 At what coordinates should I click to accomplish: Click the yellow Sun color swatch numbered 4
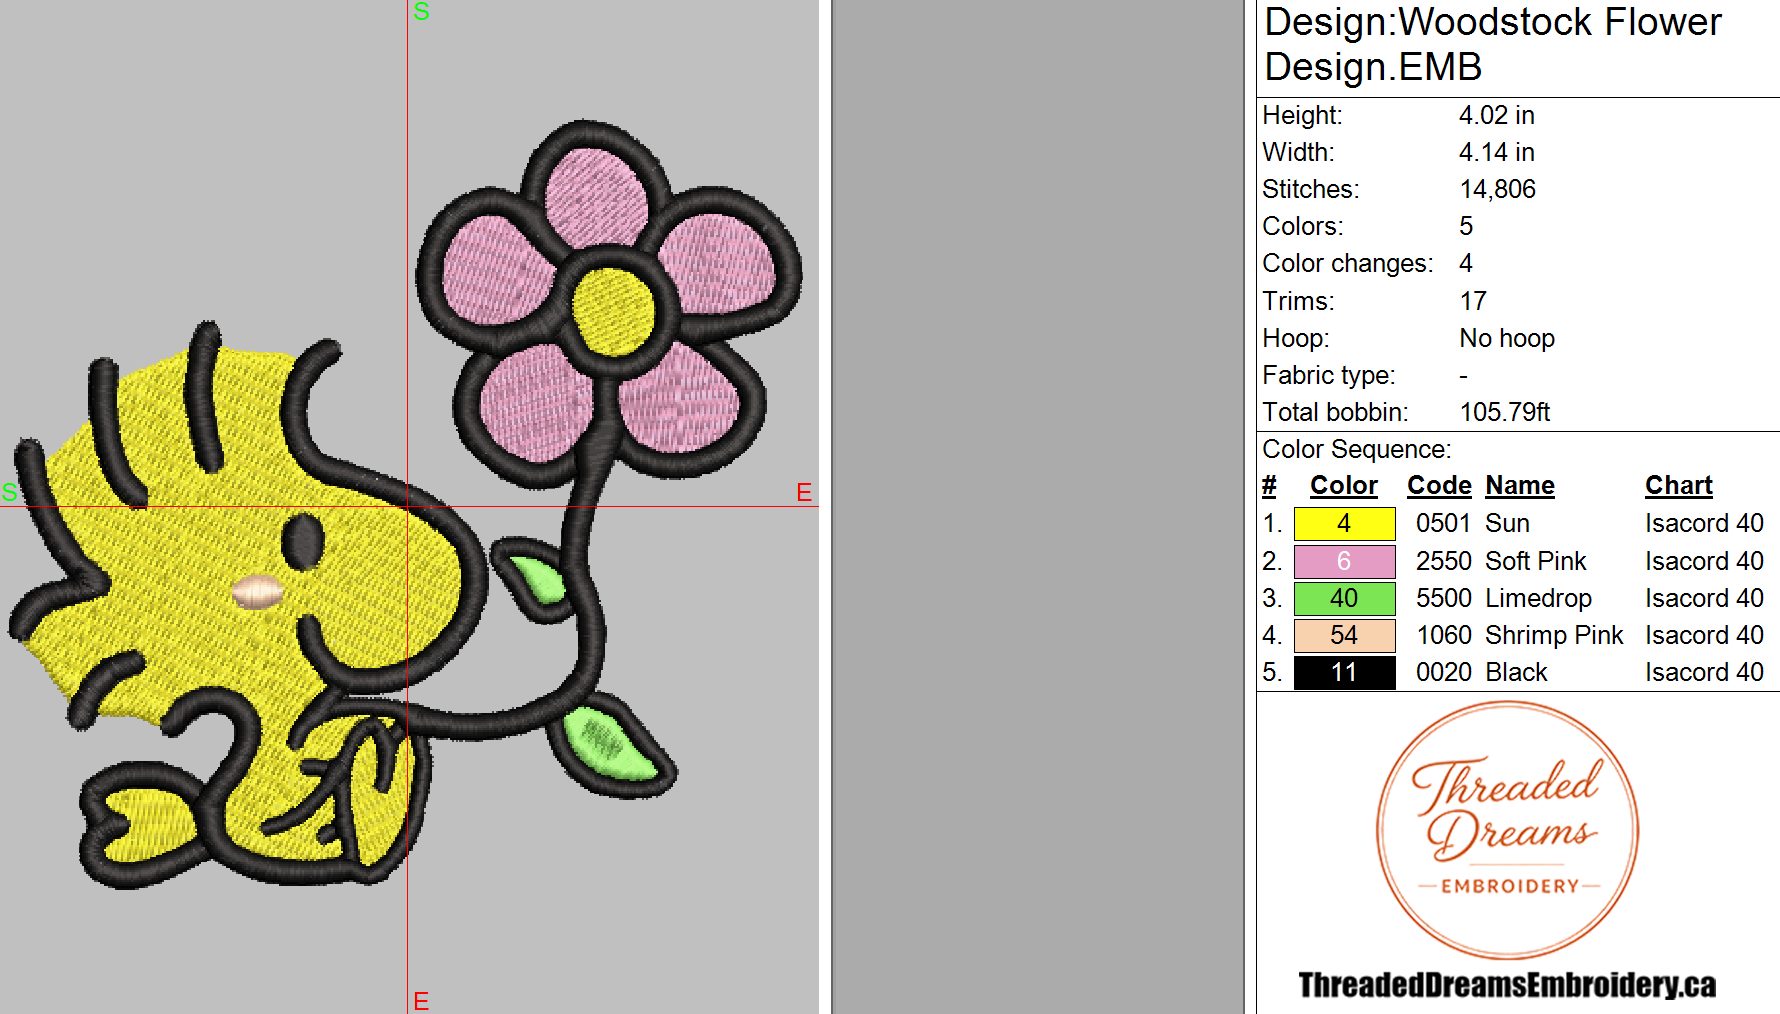click(x=1344, y=523)
